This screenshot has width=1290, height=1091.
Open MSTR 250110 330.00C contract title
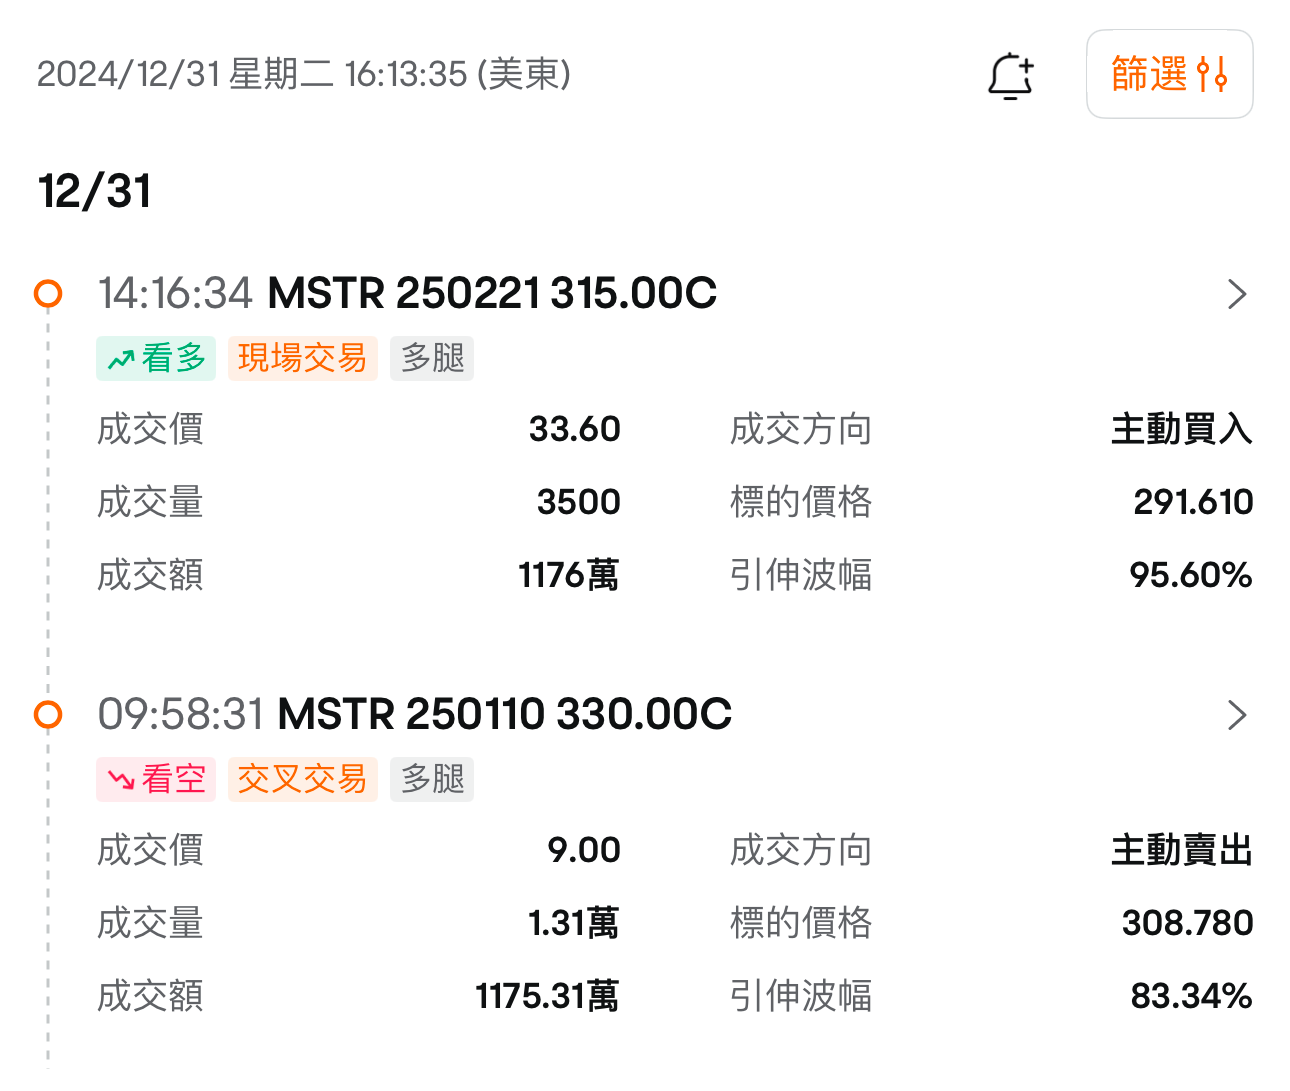[x=504, y=715]
